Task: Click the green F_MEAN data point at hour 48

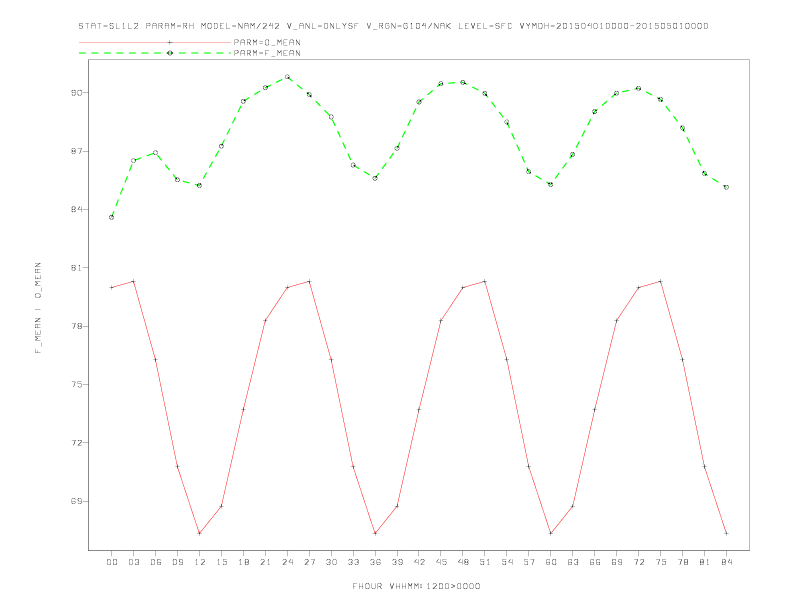Action: click(x=463, y=82)
